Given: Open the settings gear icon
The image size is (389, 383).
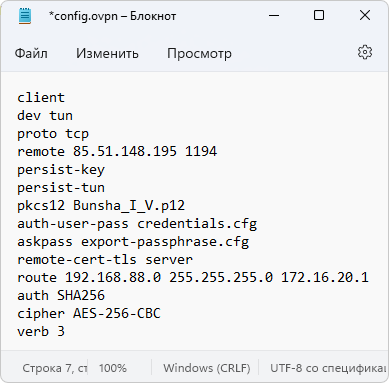Looking at the screenshot, I should 365,52.
